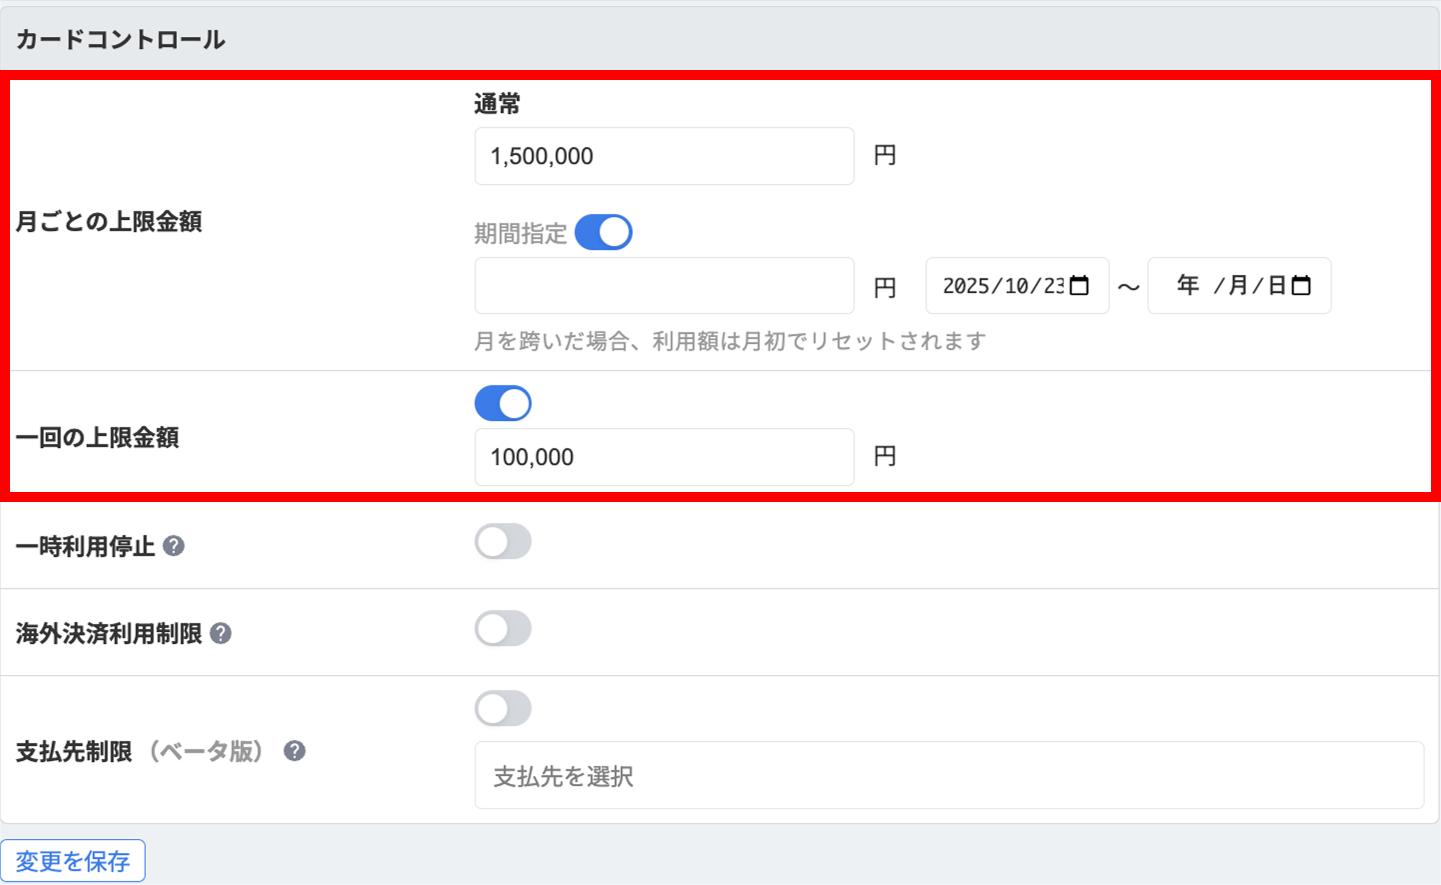The width and height of the screenshot is (1441, 885).
Task: Open the 支払先を選択 dropdown
Action: pyautogui.click(x=948, y=776)
